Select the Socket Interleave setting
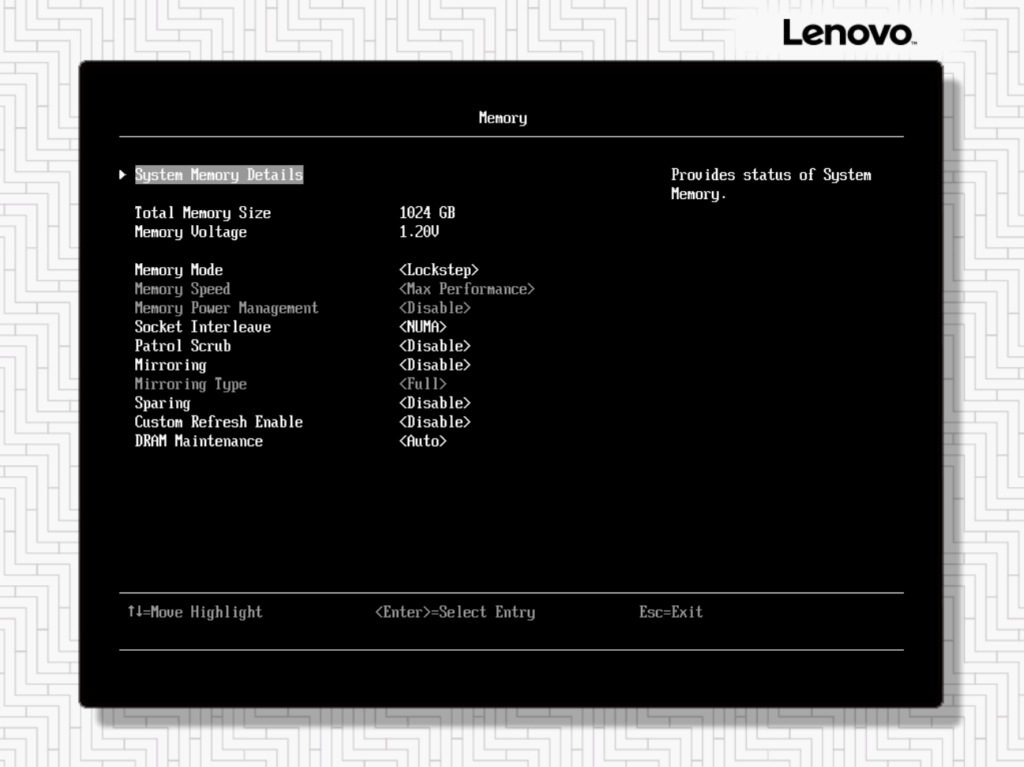Image resolution: width=1024 pixels, height=767 pixels. pos(203,327)
